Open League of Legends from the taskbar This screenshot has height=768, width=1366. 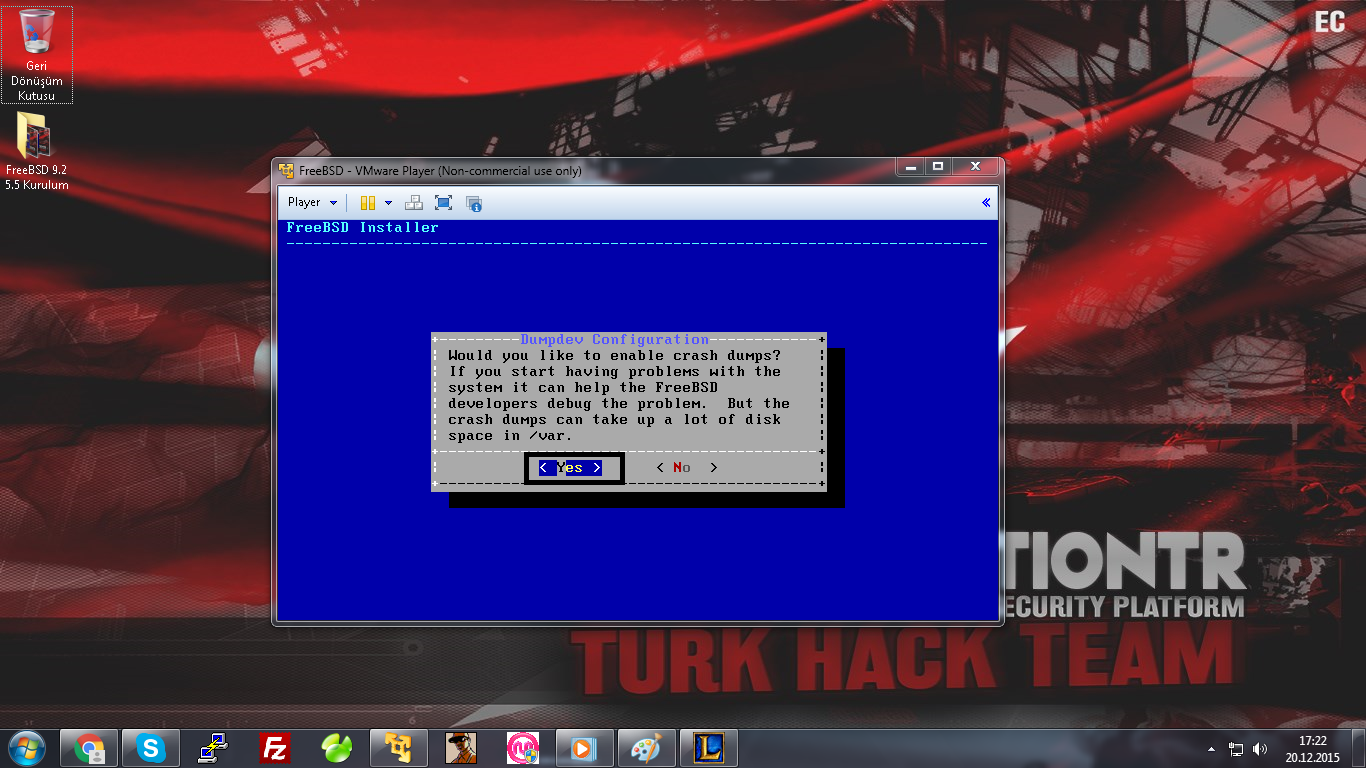pos(709,748)
